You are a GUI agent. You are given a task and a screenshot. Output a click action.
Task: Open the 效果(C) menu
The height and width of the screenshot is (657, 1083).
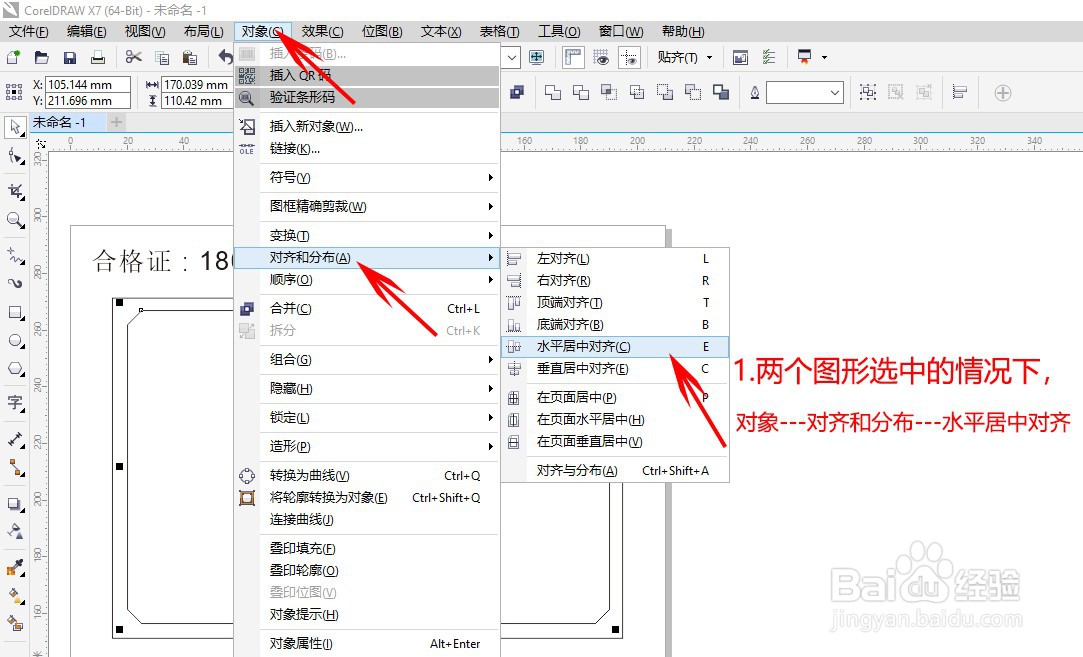pyautogui.click(x=322, y=32)
